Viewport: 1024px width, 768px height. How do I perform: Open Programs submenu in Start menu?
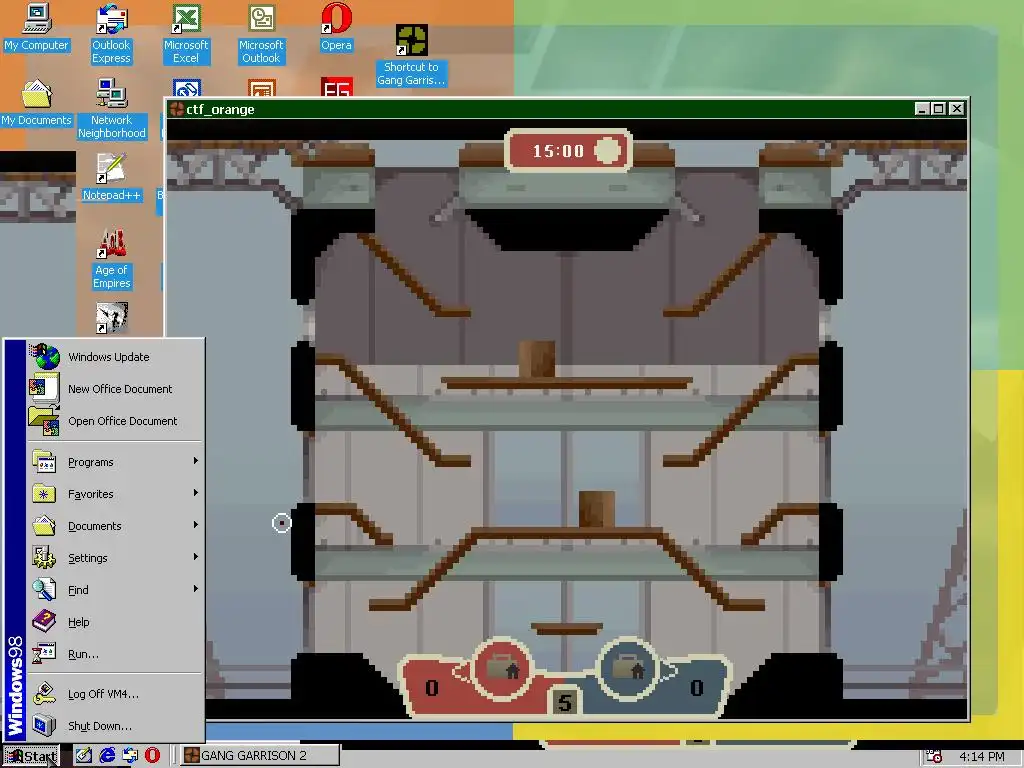click(x=116, y=462)
